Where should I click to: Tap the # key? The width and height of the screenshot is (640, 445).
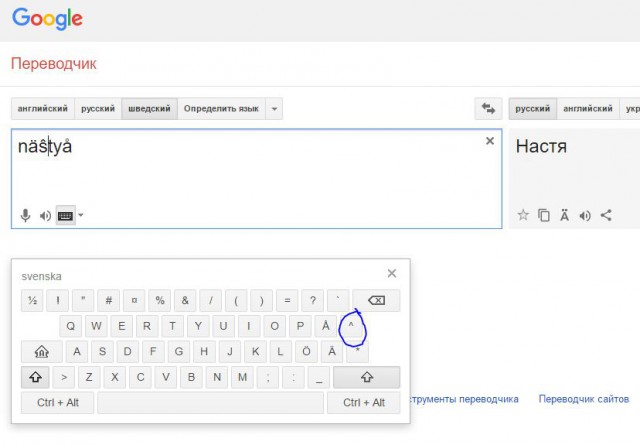(x=109, y=300)
